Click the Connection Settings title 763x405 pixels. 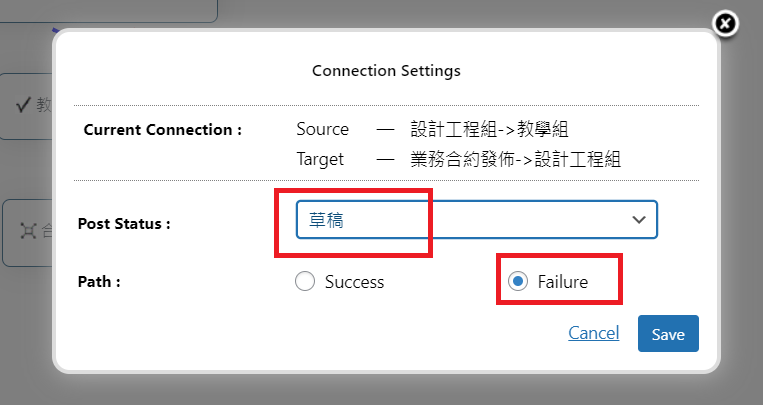coord(386,71)
